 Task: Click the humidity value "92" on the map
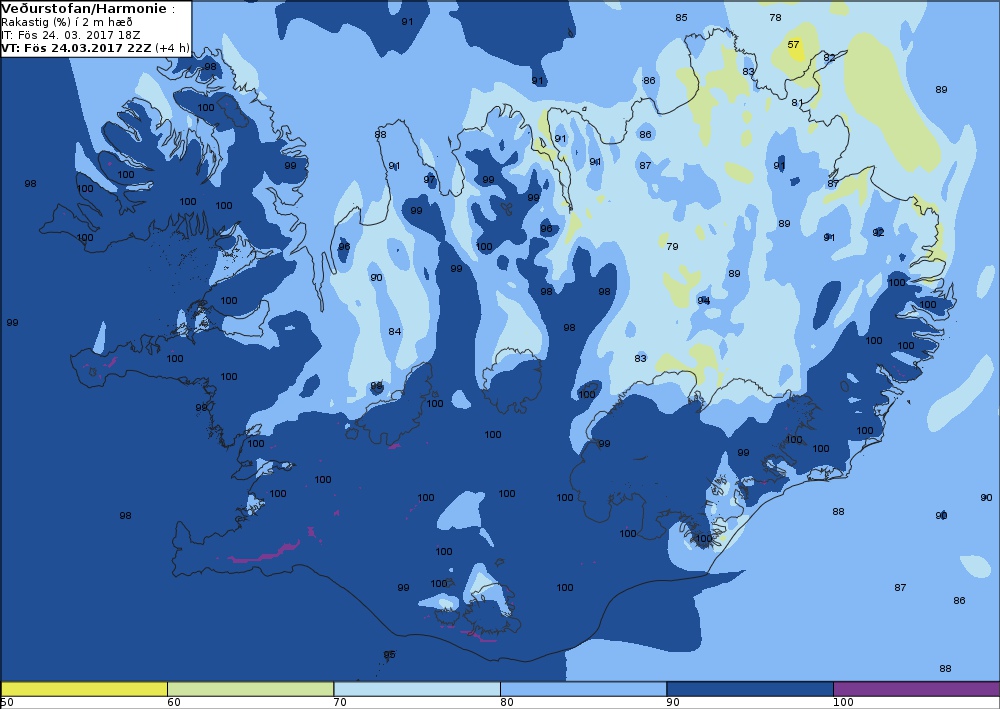(x=879, y=233)
